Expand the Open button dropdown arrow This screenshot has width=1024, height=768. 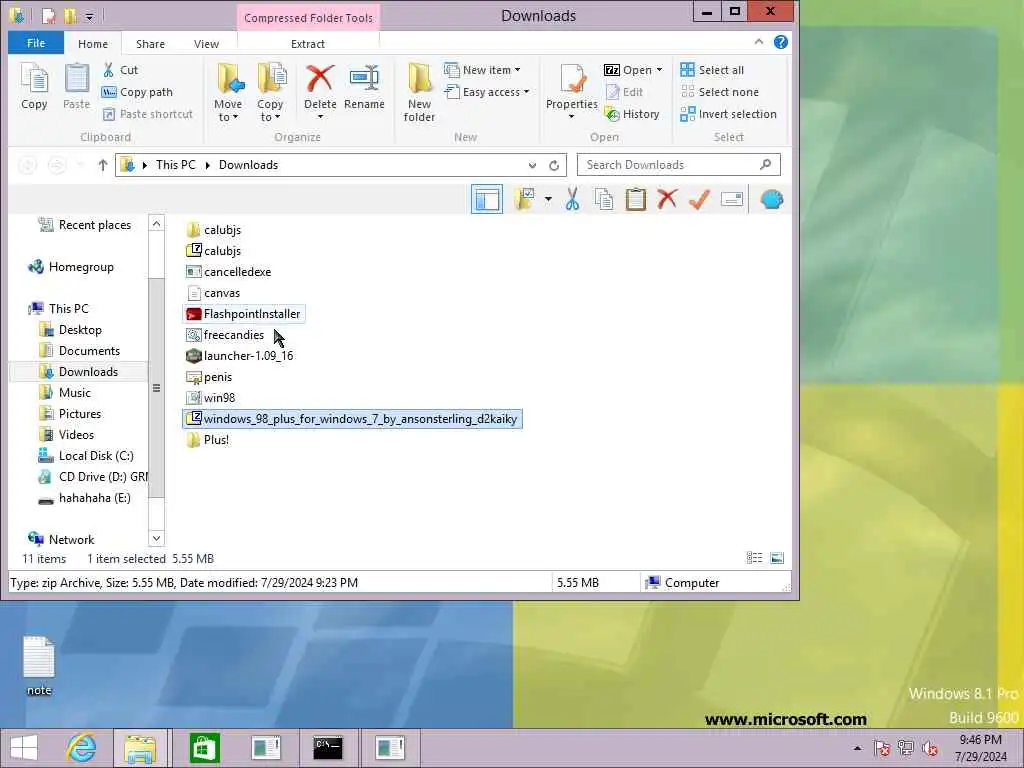(x=659, y=70)
